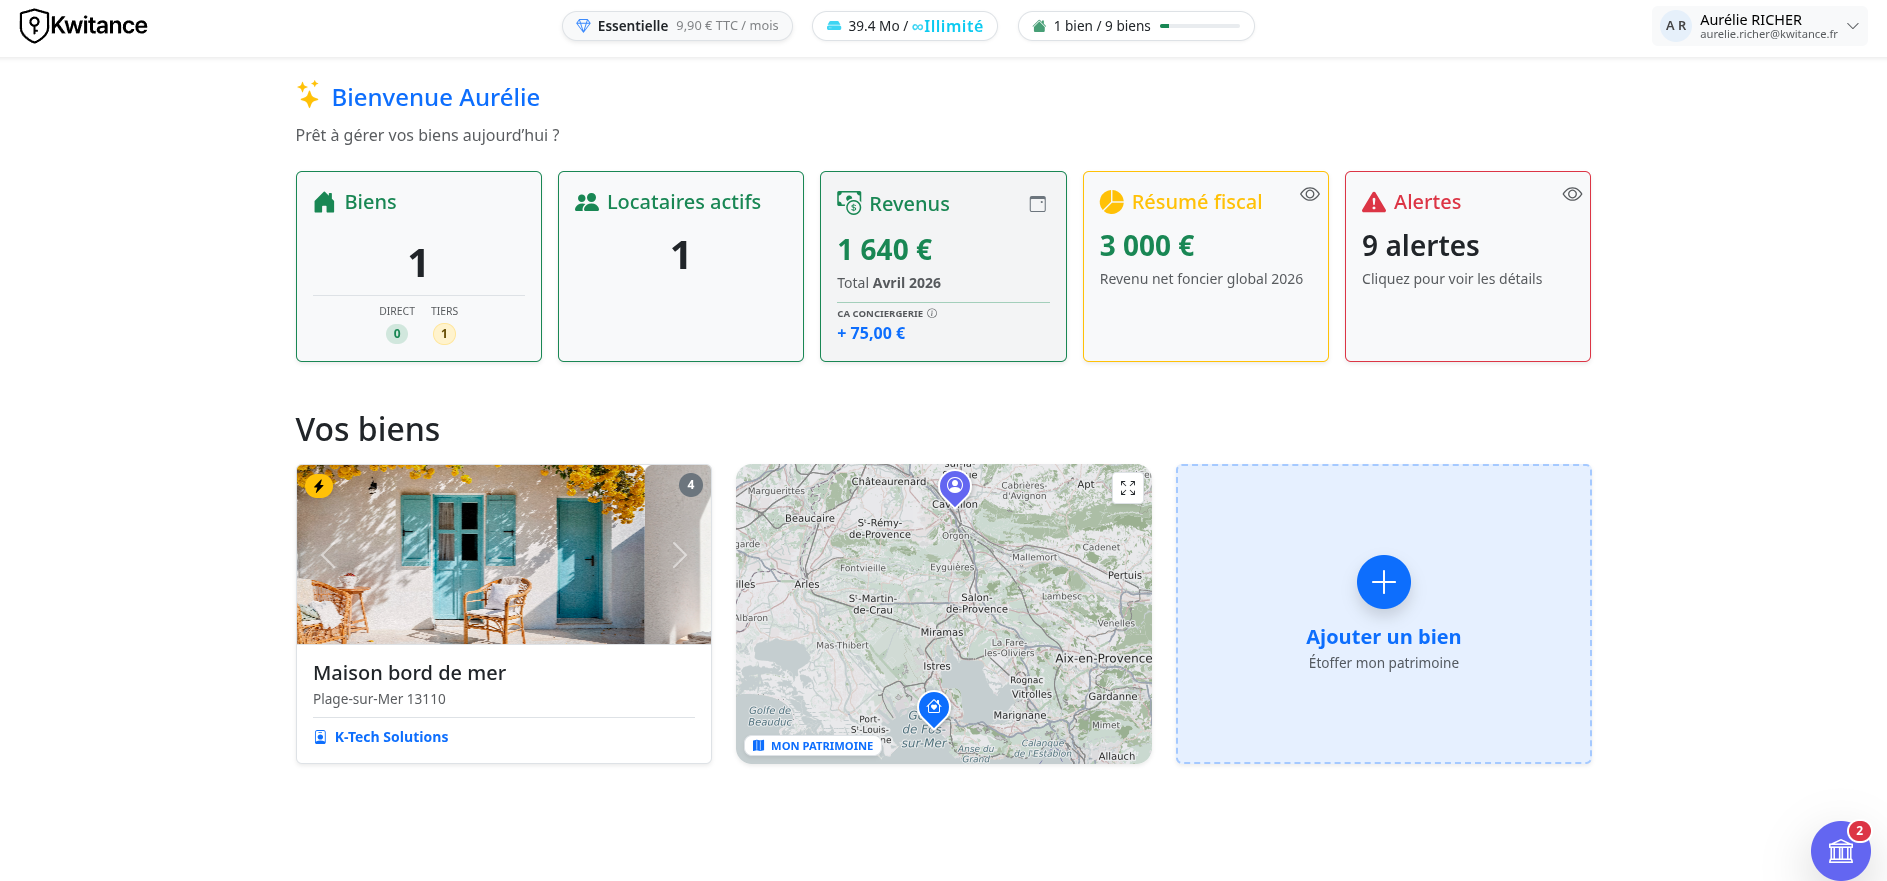Click the CA Conciergerie info icon
1887x881 pixels.
932,313
